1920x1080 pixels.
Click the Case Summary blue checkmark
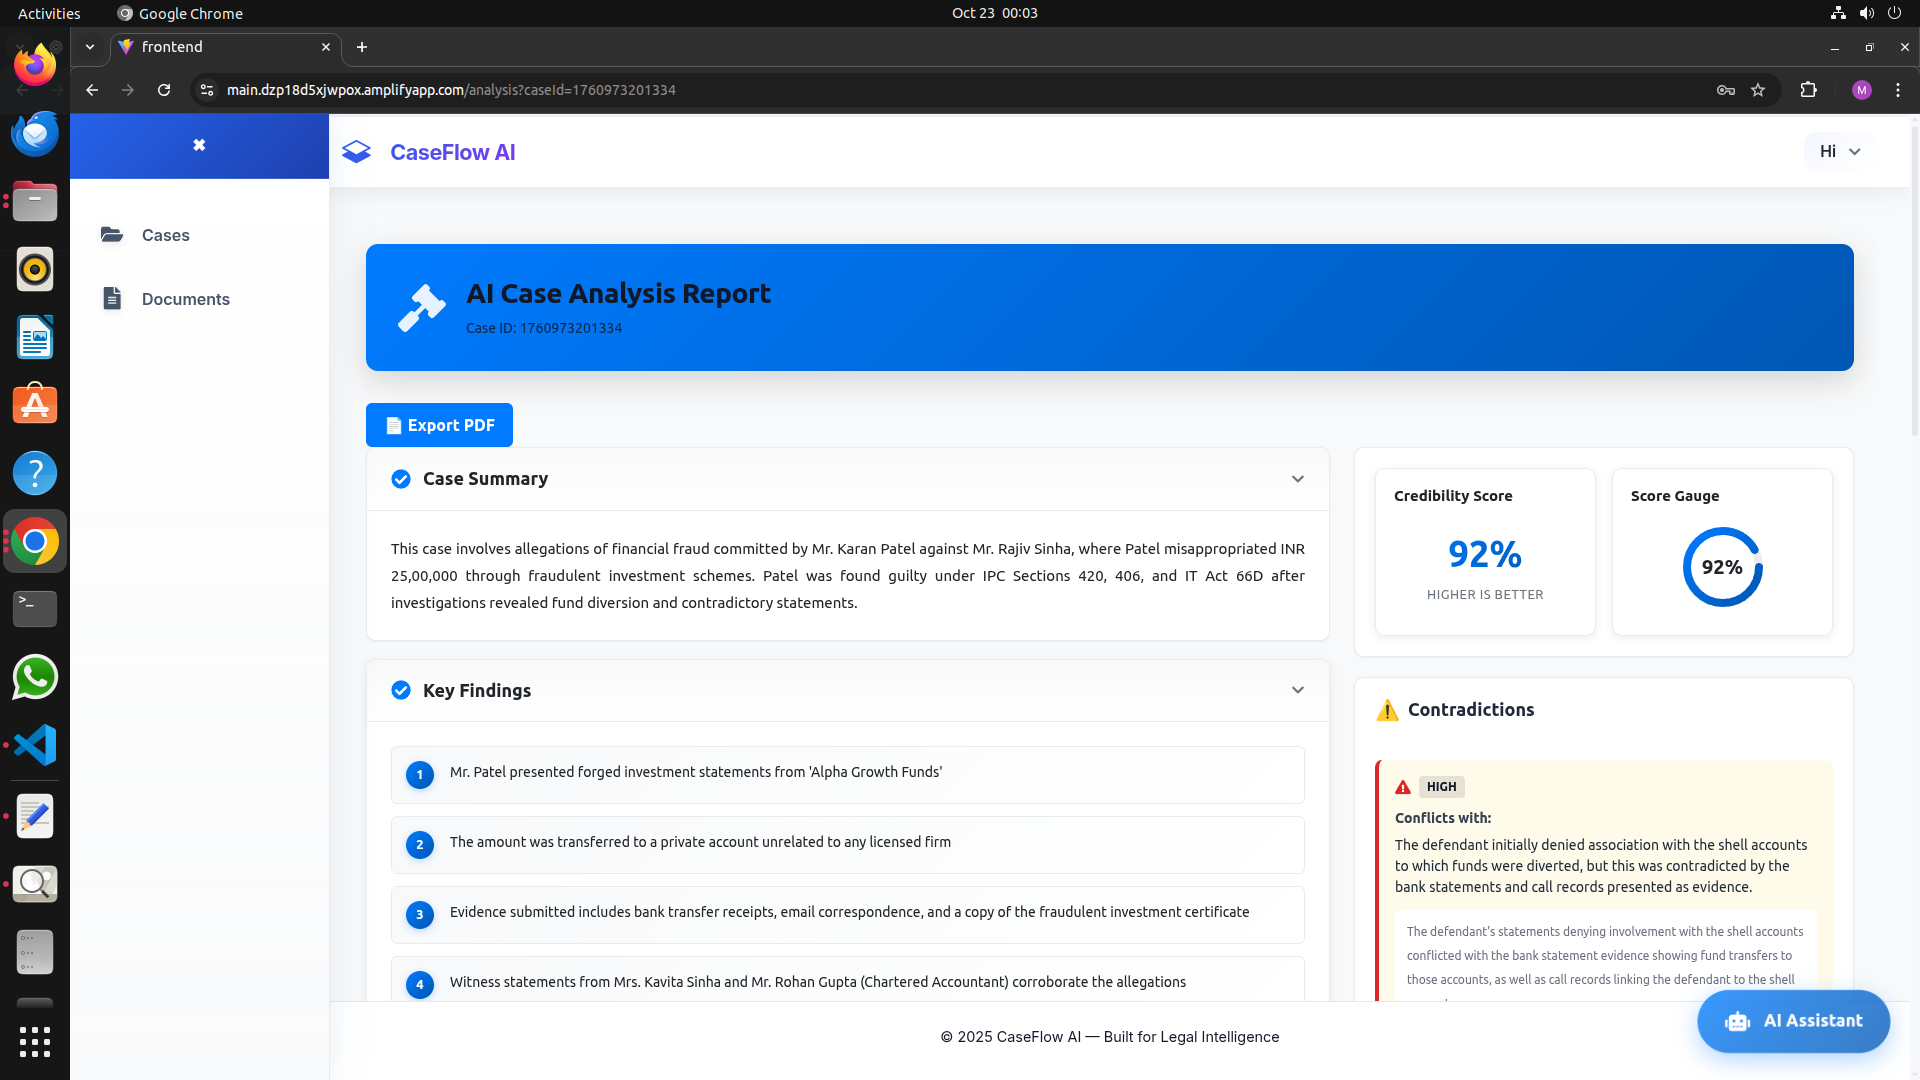[x=401, y=479]
